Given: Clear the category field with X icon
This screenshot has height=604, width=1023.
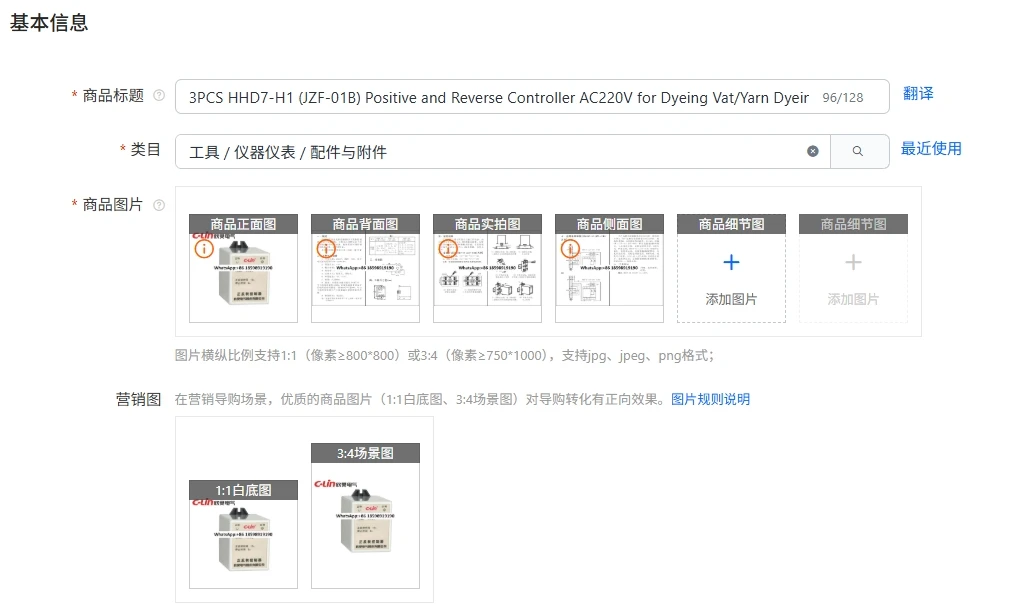Looking at the screenshot, I should click(812, 151).
